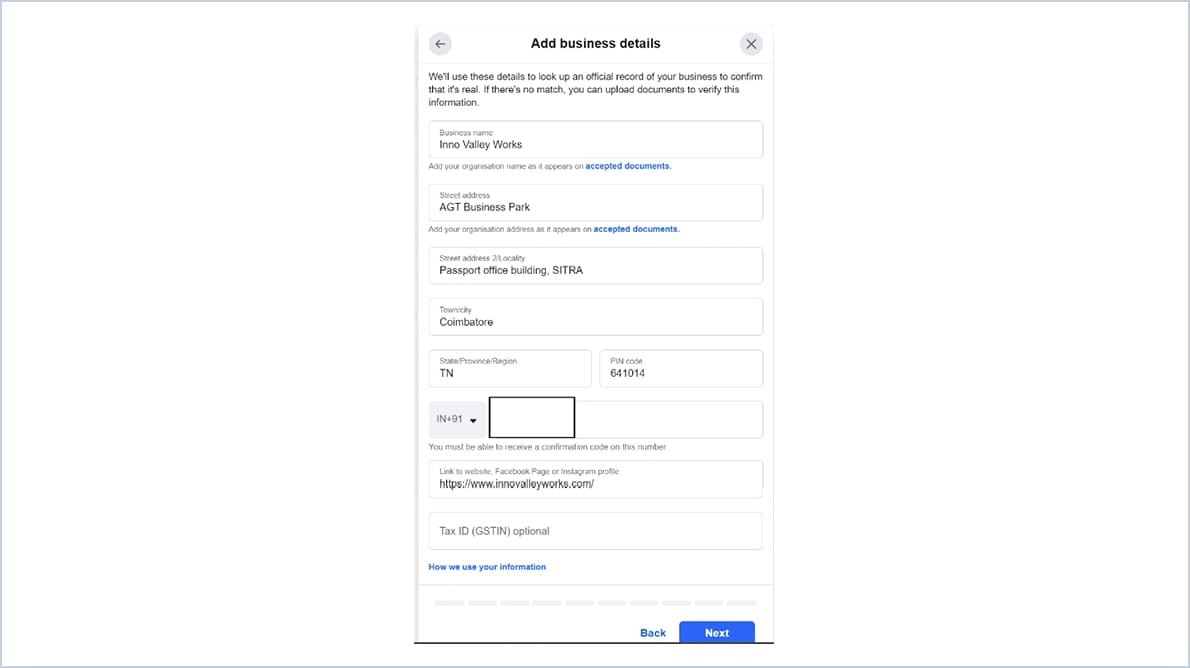Click the Street address 2/Locality field

pos(596,266)
